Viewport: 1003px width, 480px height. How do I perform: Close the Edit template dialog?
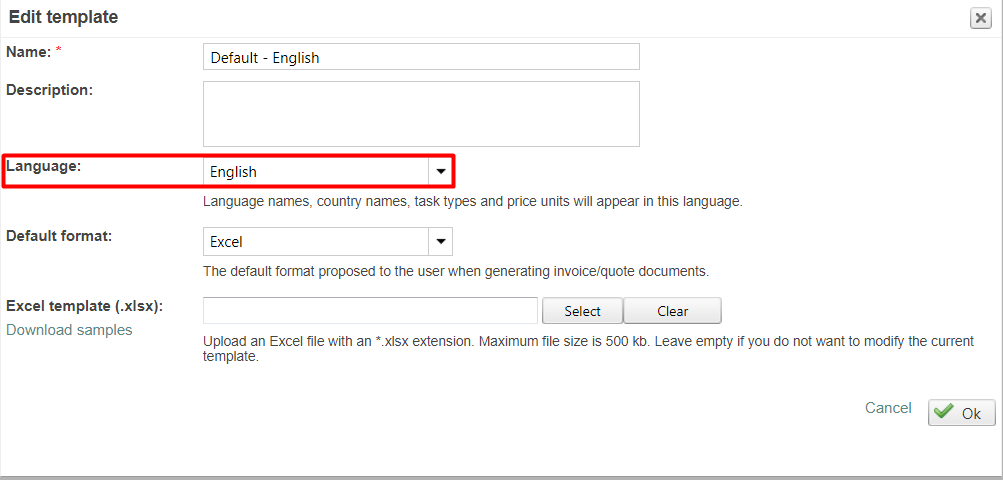click(981, 18)
